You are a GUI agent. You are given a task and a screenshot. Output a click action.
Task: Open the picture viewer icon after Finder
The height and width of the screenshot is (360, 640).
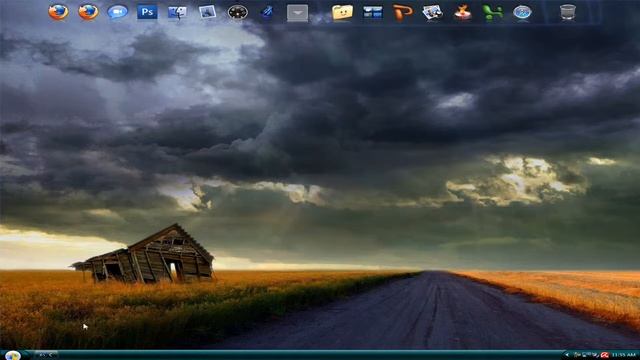point(207,12)
